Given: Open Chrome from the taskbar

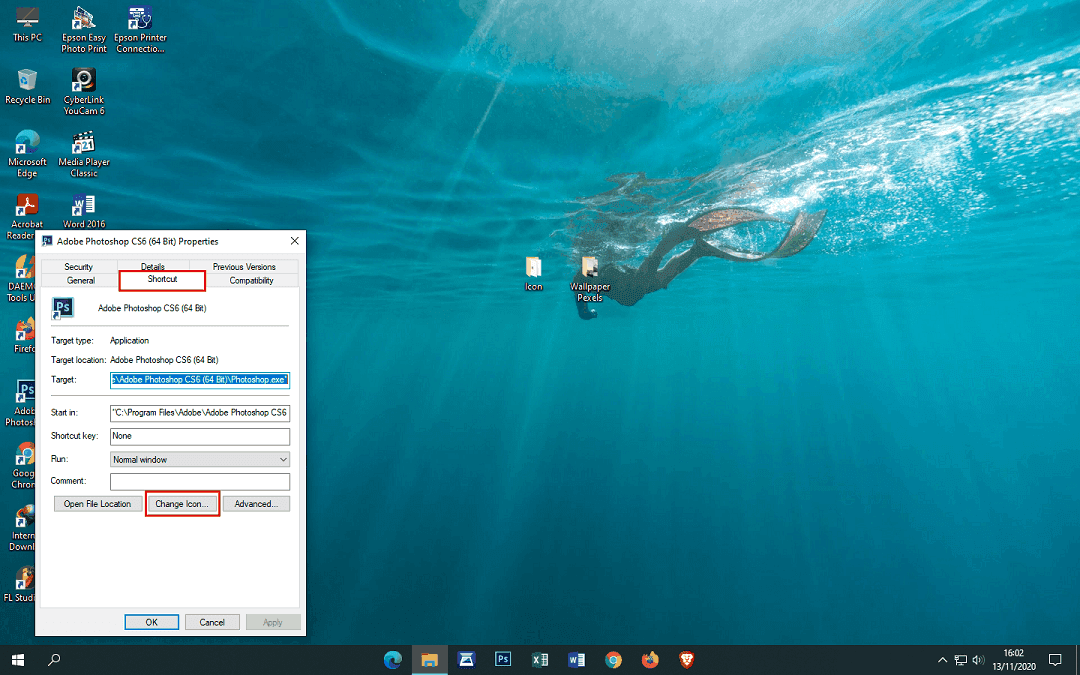Looking at the screenshot, I should (614, 660).
